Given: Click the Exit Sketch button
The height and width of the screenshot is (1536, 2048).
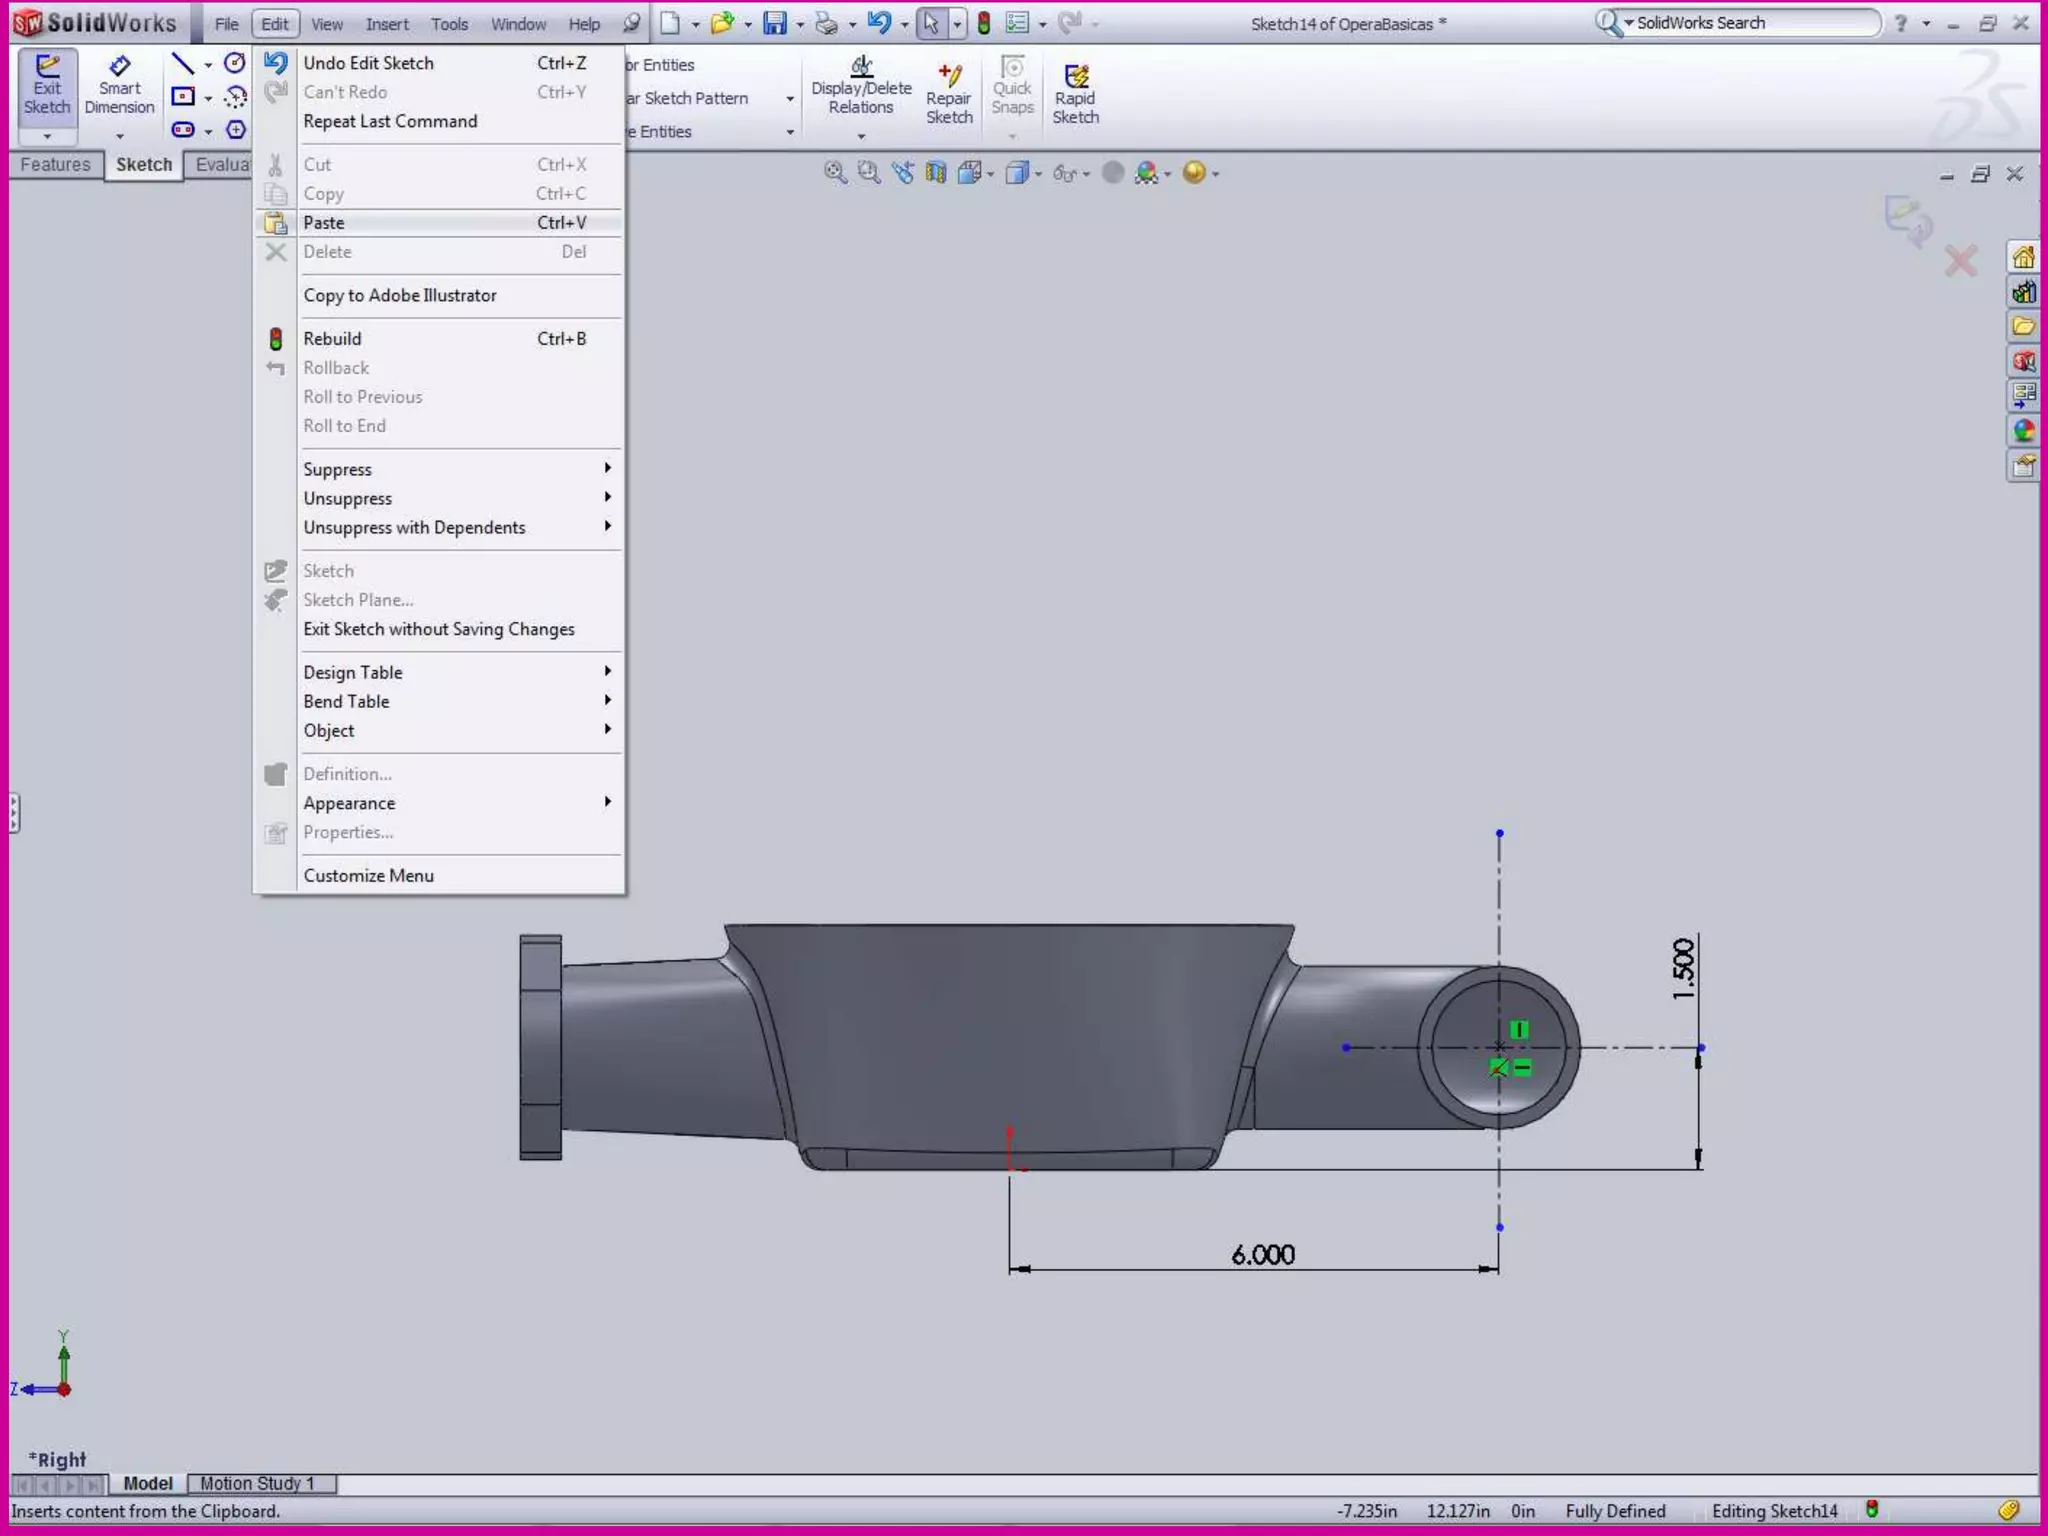Looking at the screenshot, I should click(47, 87).
